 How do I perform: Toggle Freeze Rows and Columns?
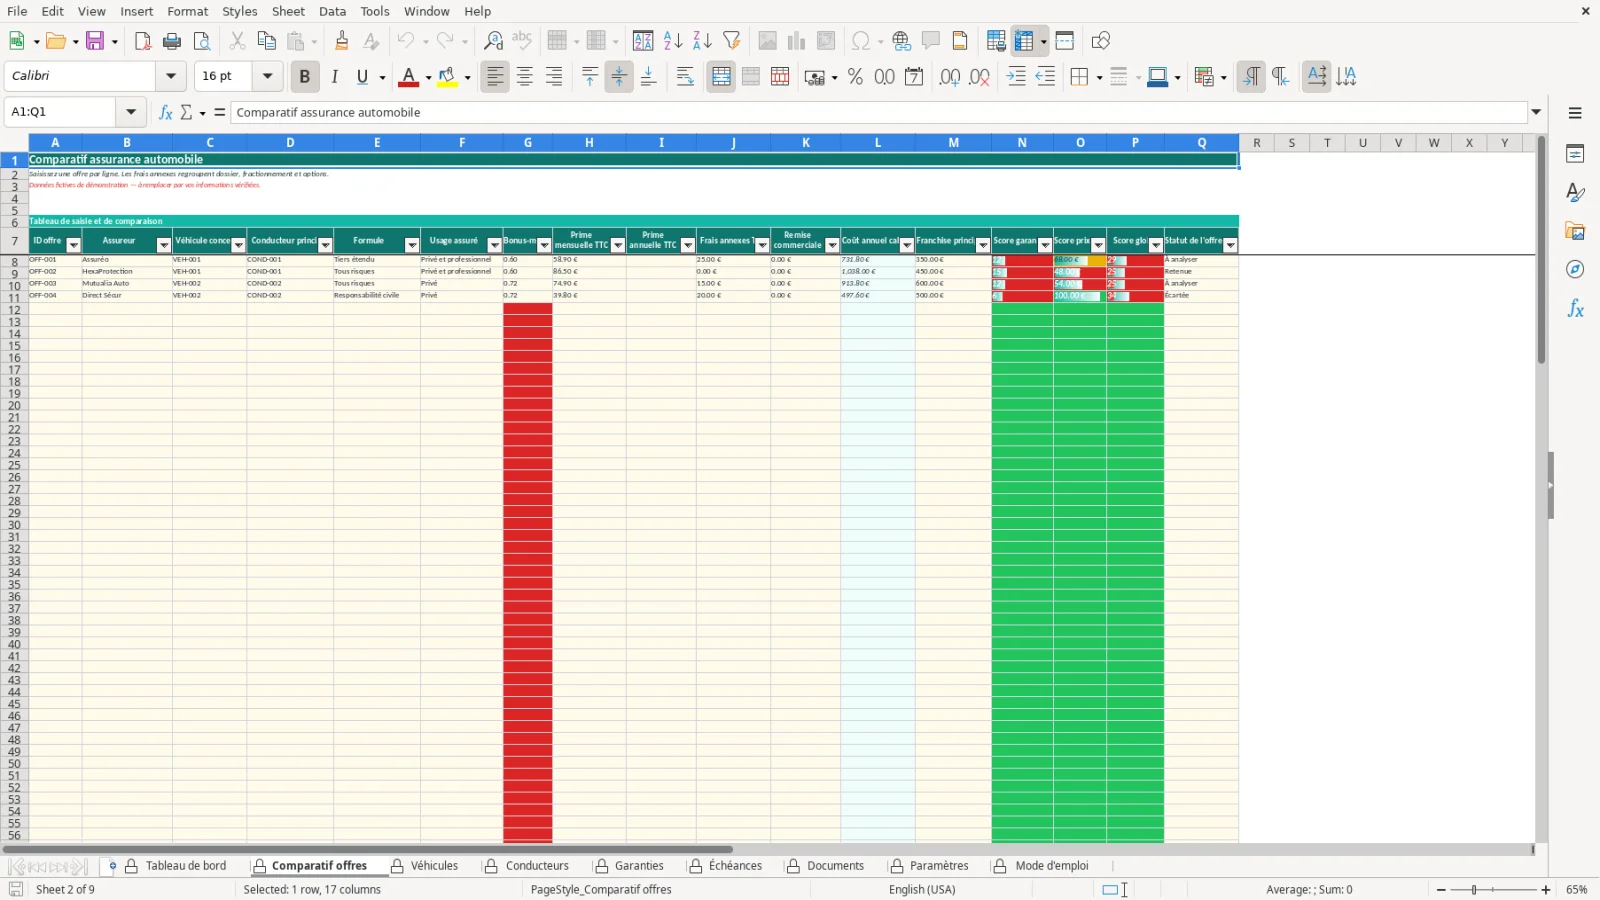pyautogui.click(x=1023, y=41)
